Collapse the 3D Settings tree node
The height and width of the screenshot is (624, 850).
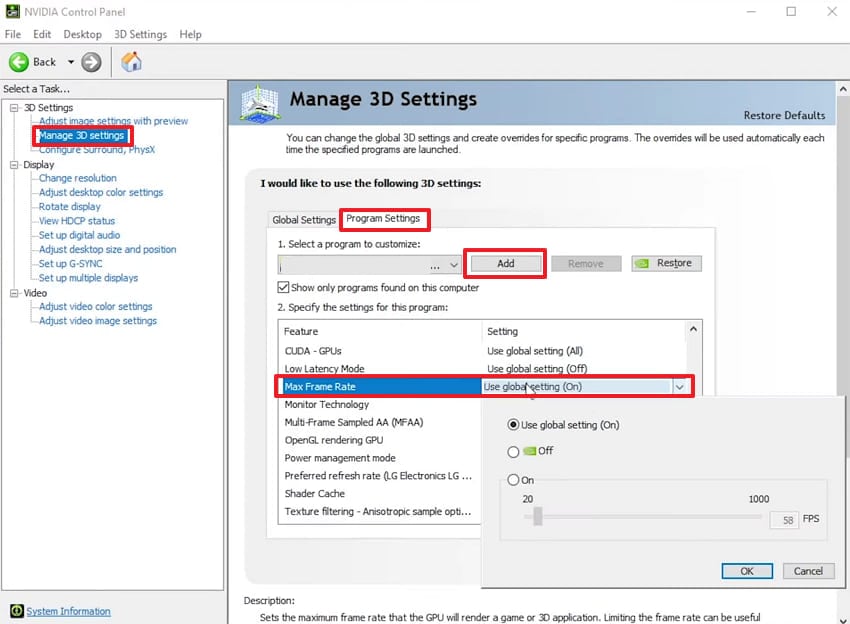(x=14, y=107)
